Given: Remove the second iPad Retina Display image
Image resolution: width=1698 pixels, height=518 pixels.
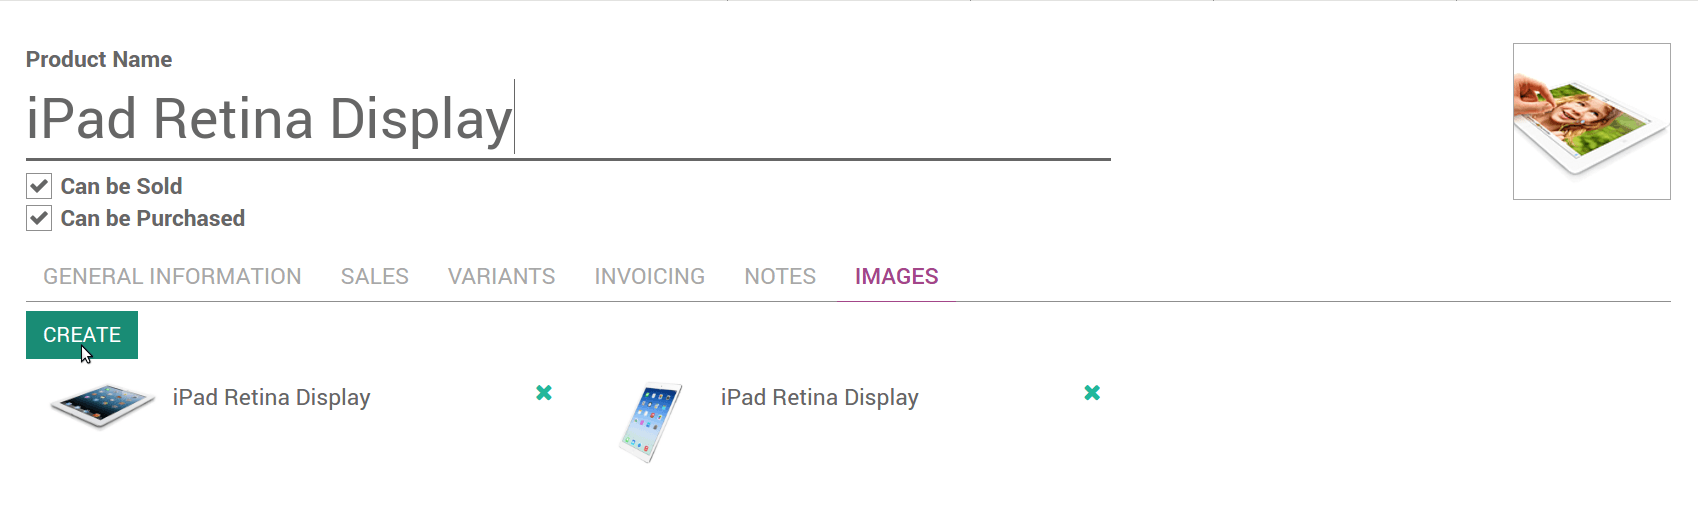Looking at the screenshot, I should pyautogui.click(x=1092, y=393).
